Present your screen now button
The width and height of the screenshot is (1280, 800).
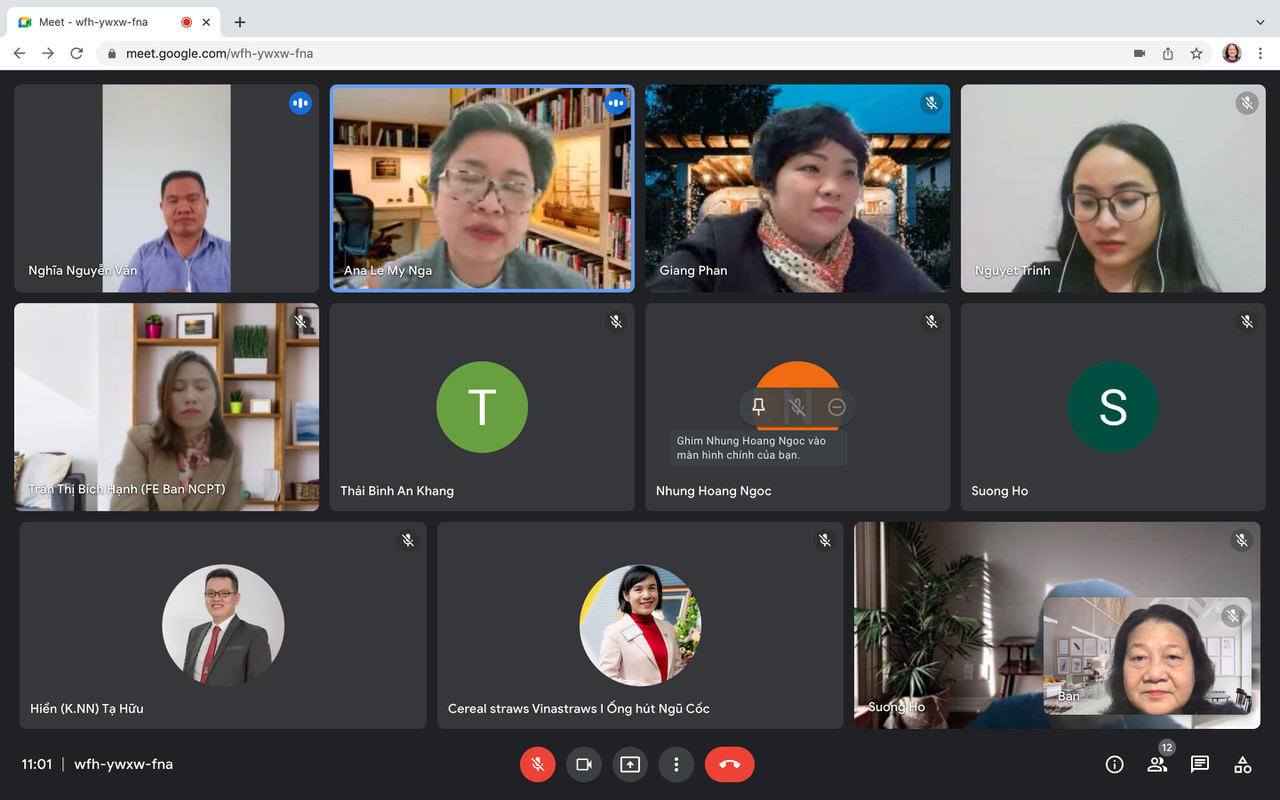coord(630,764)
